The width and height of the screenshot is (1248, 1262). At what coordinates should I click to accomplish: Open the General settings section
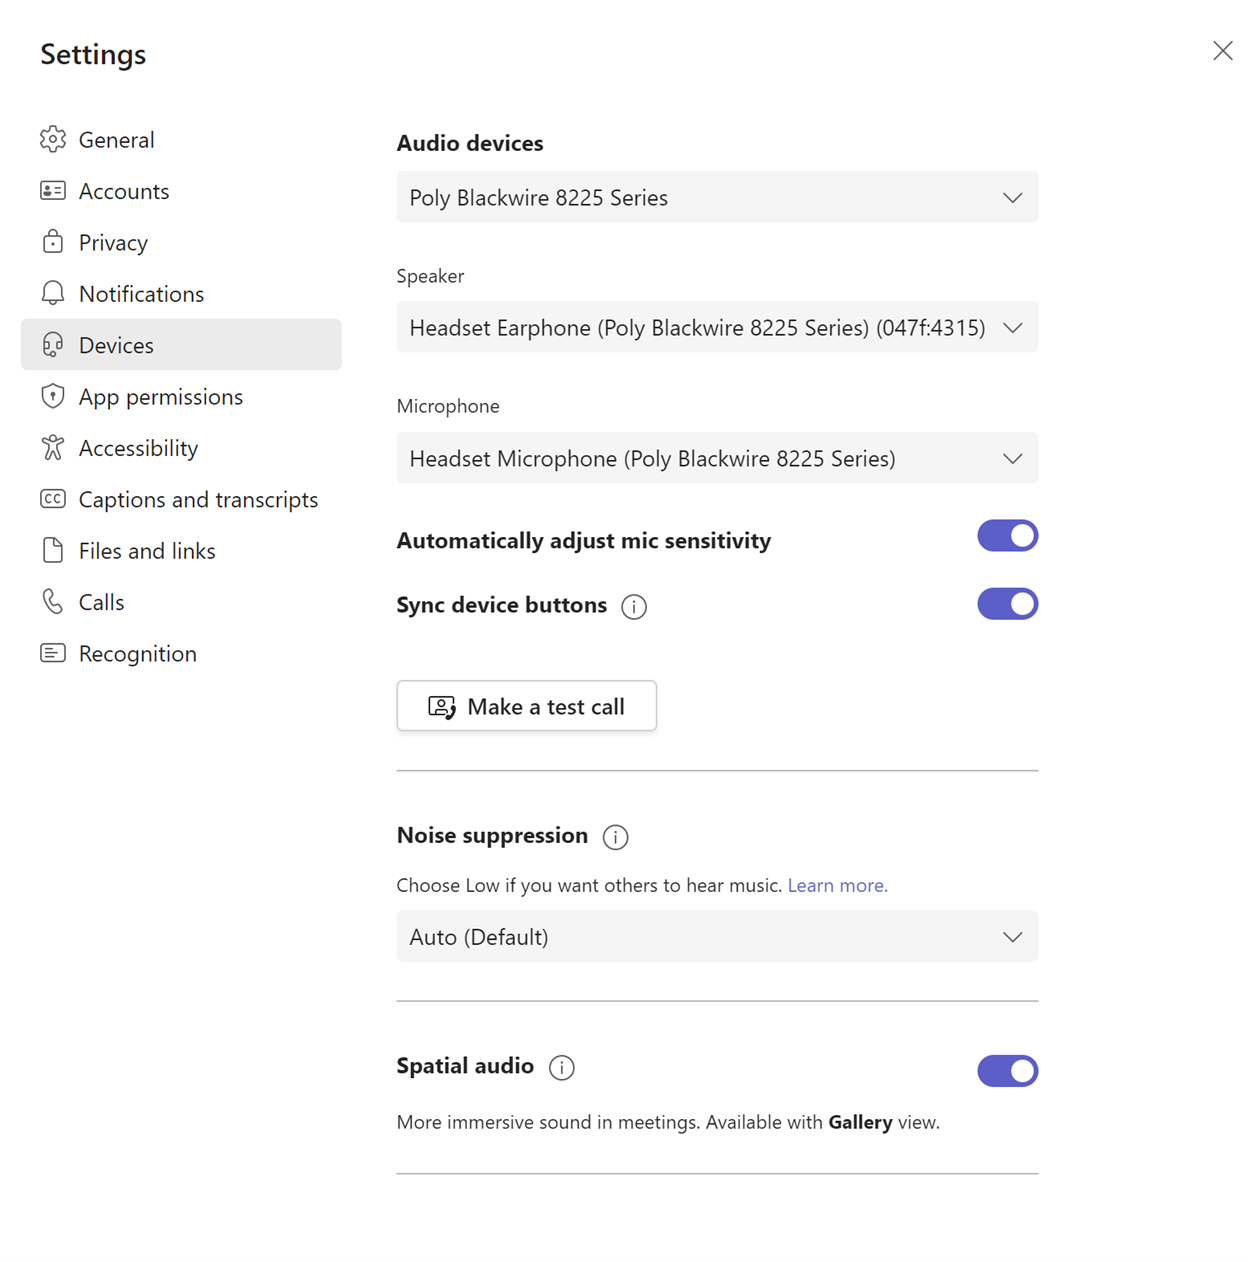click(181, 139)
